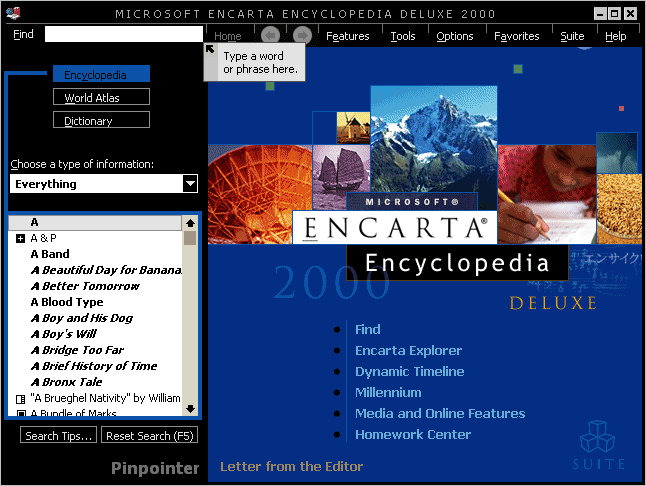Open the Features menu
Viewport: 646px width, 486px height.
click(347, 36)
